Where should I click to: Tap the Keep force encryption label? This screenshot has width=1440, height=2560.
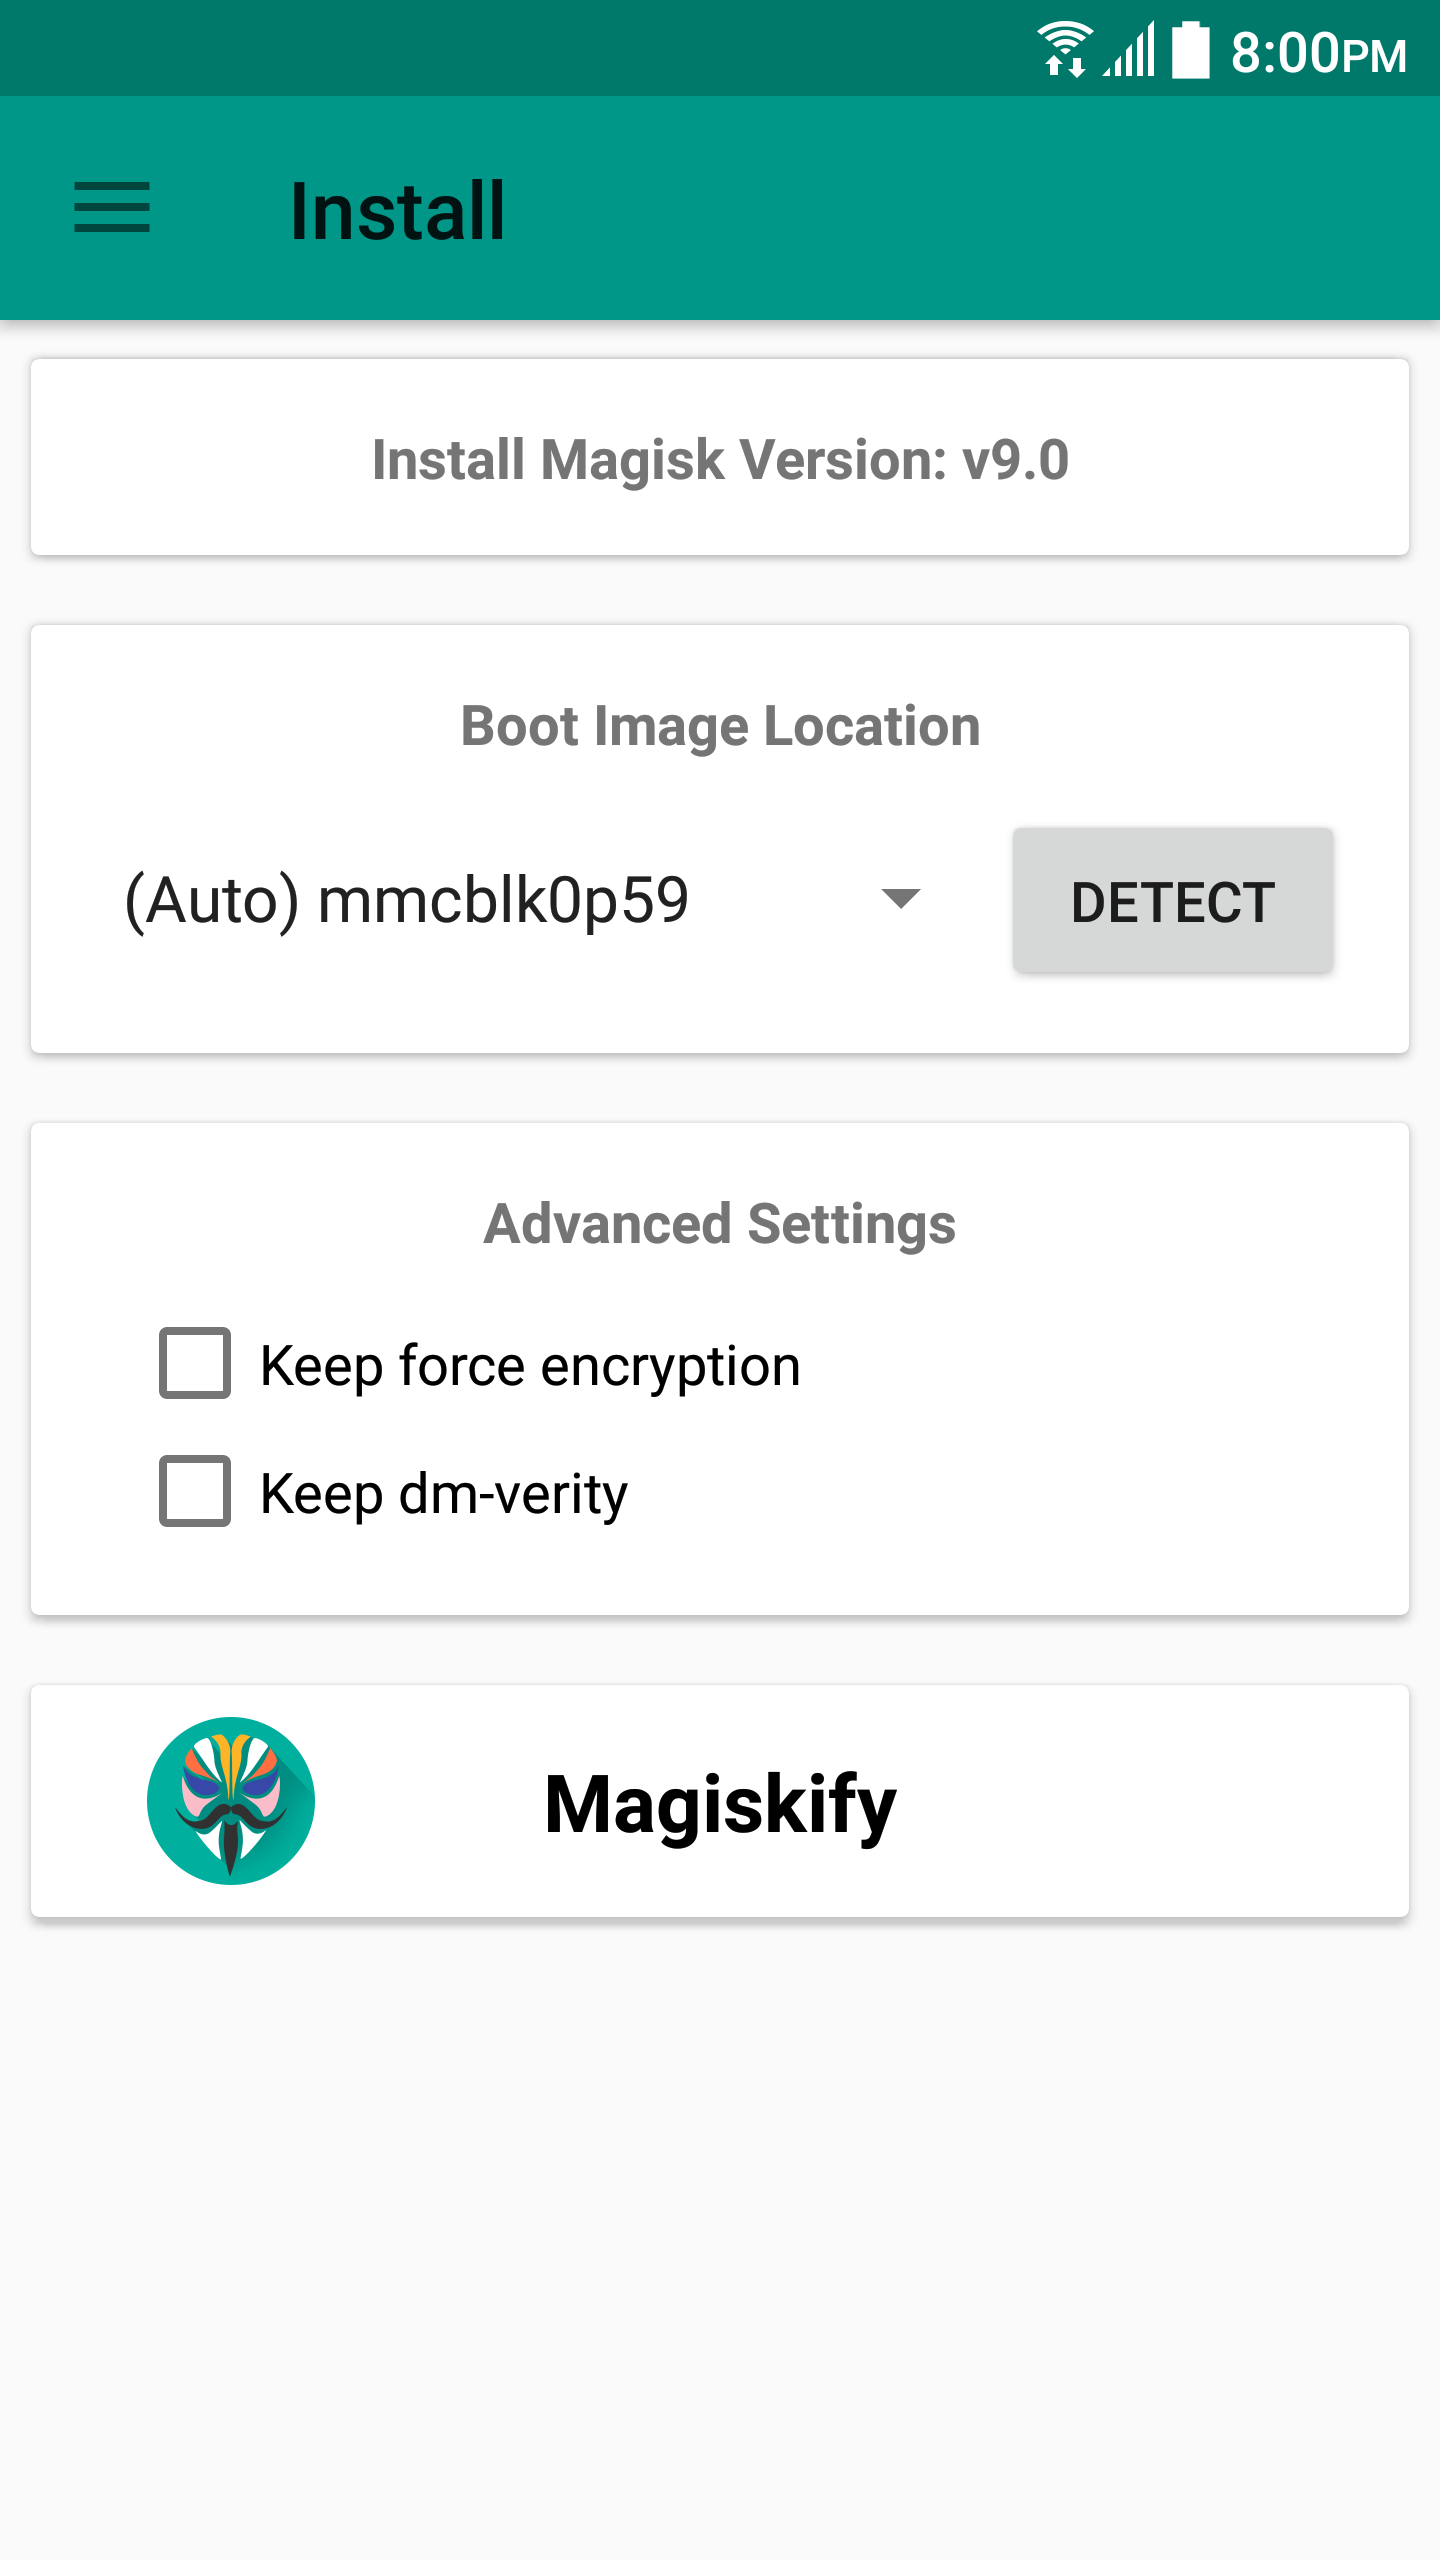(530, 1366)
